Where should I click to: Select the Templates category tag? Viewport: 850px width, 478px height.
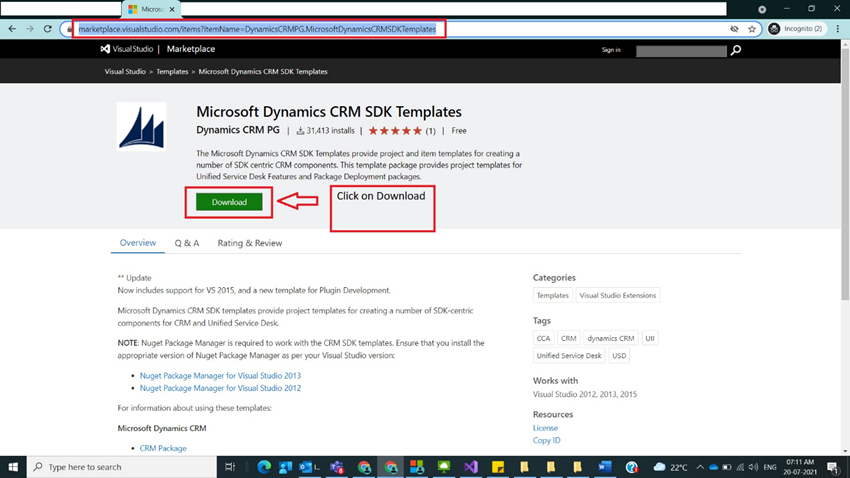[552, 295]
